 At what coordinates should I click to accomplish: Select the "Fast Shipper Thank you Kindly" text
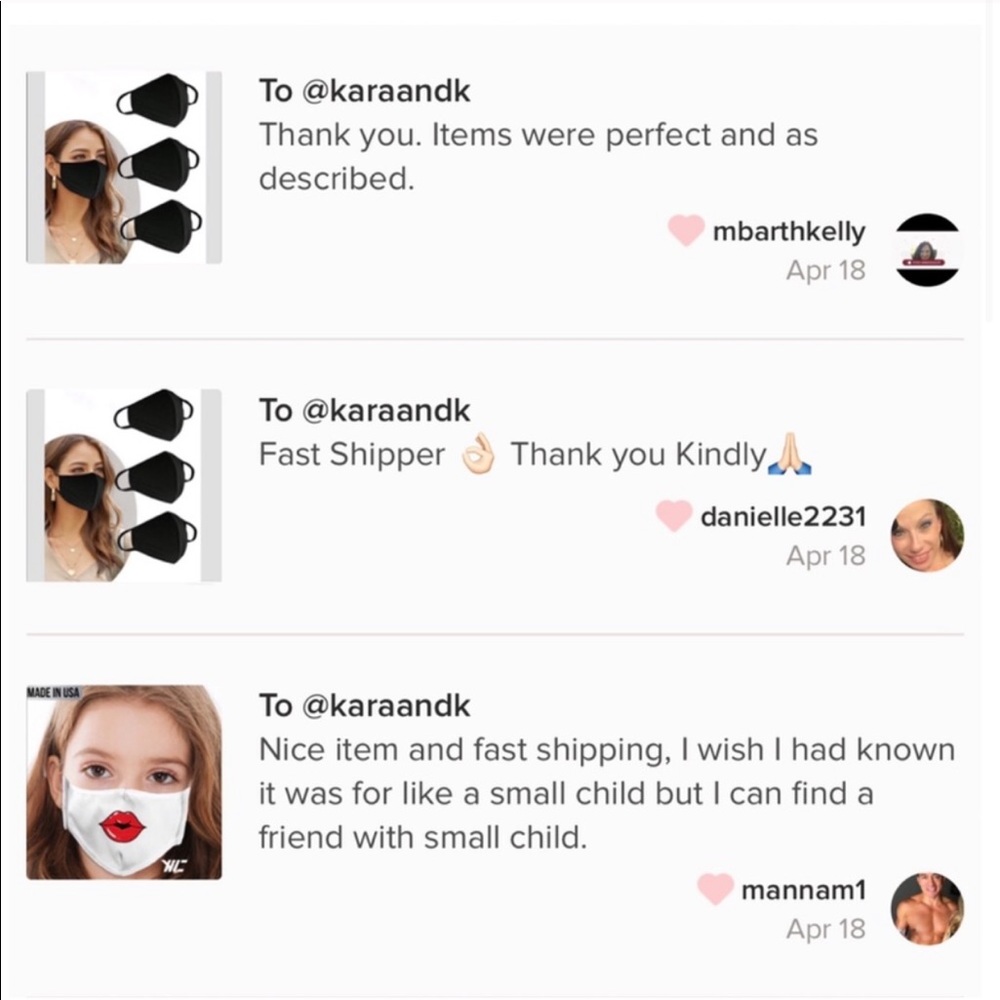tap(535, 455)
